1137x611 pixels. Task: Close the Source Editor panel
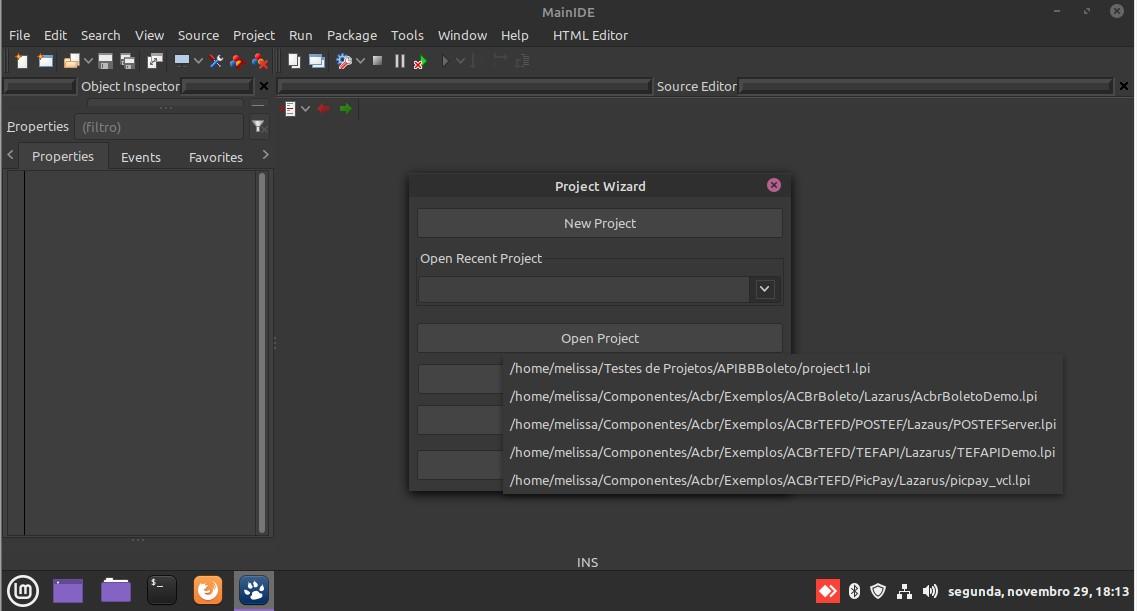[1123, 86]
